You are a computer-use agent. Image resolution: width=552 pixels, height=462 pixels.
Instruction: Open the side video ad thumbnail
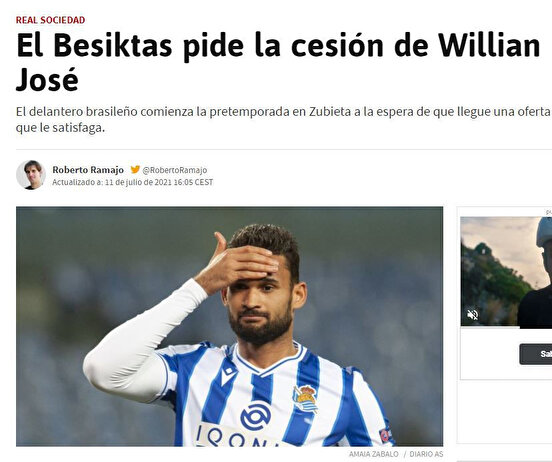506,271
